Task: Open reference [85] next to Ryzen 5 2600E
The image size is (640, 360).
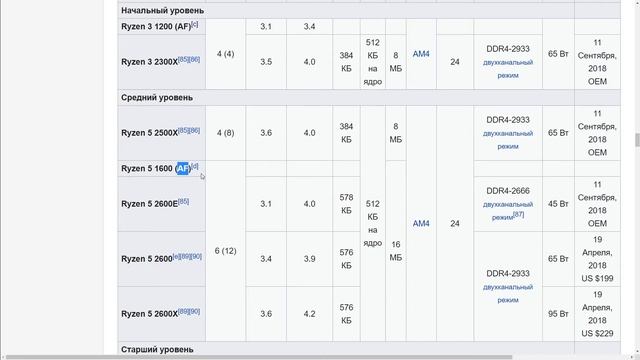Action: pyautogui.click(x=183, y=201)
